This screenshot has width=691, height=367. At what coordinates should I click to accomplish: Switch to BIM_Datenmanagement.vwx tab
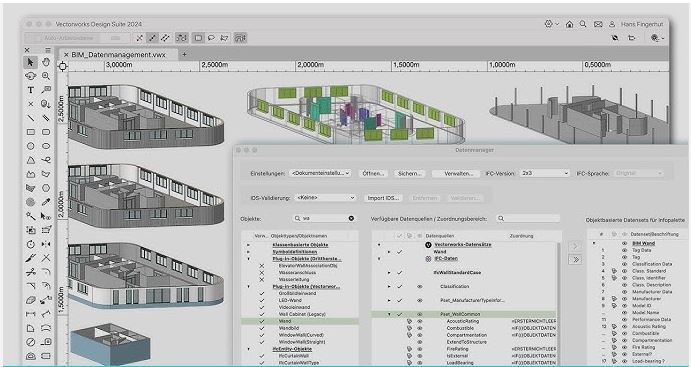click(x=119, y=55)
